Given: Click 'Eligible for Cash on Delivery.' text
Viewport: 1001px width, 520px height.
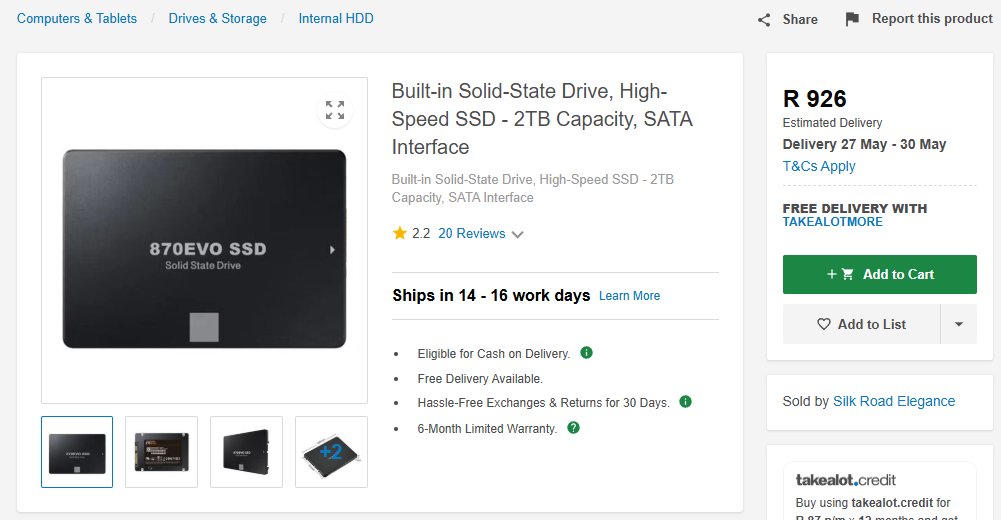Looking at the screenshot, I should pos(493,354).
